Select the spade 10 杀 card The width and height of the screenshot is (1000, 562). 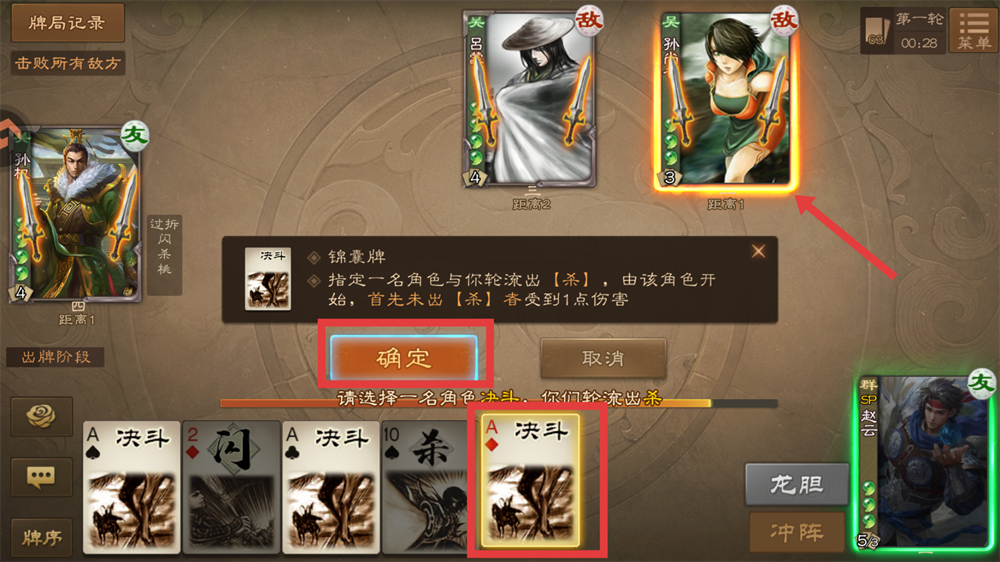tap(426, 487)
